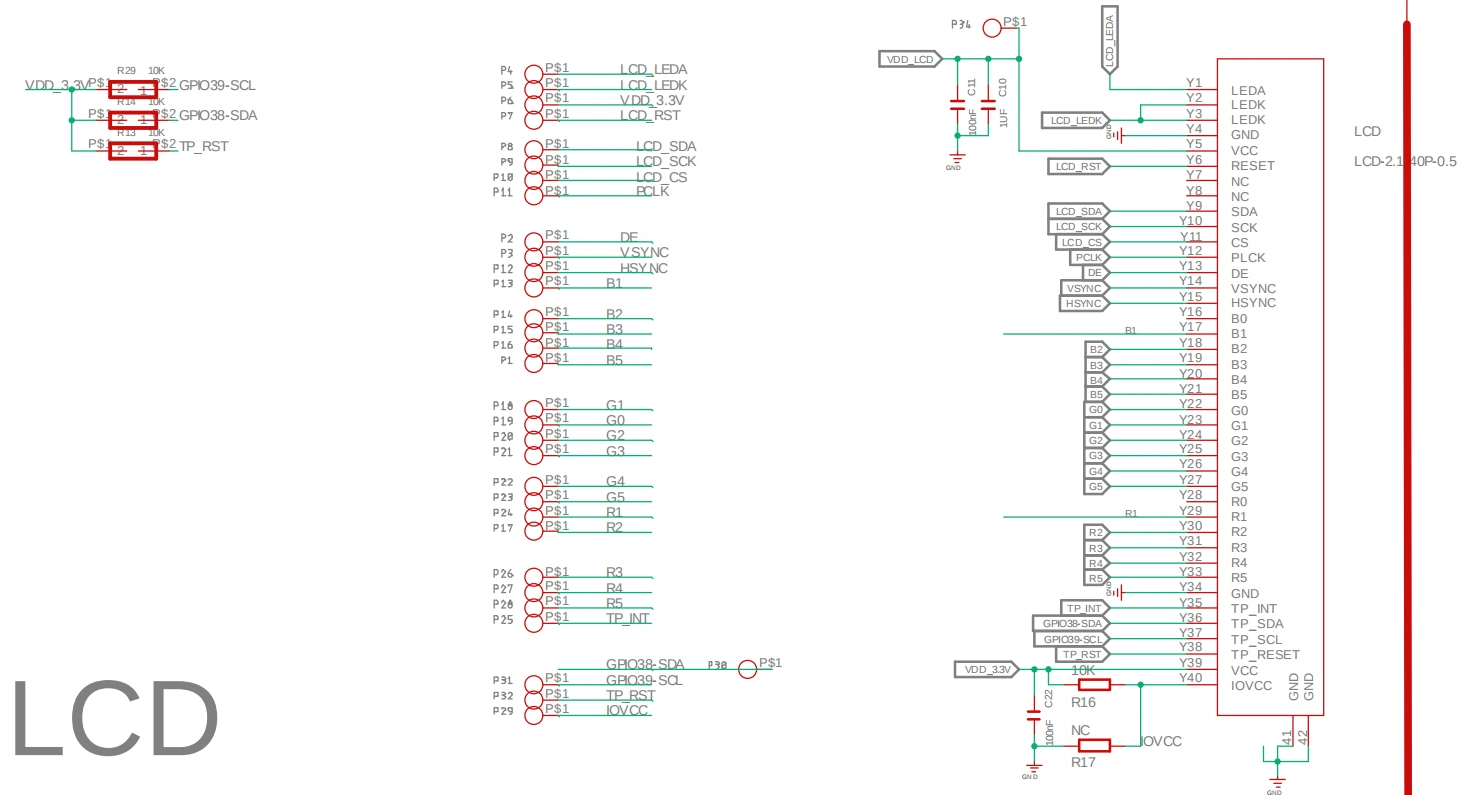Click the LEDA pin name
Image resolution: width=1461 pixels, height=795 pixels.
[1248, 90]
